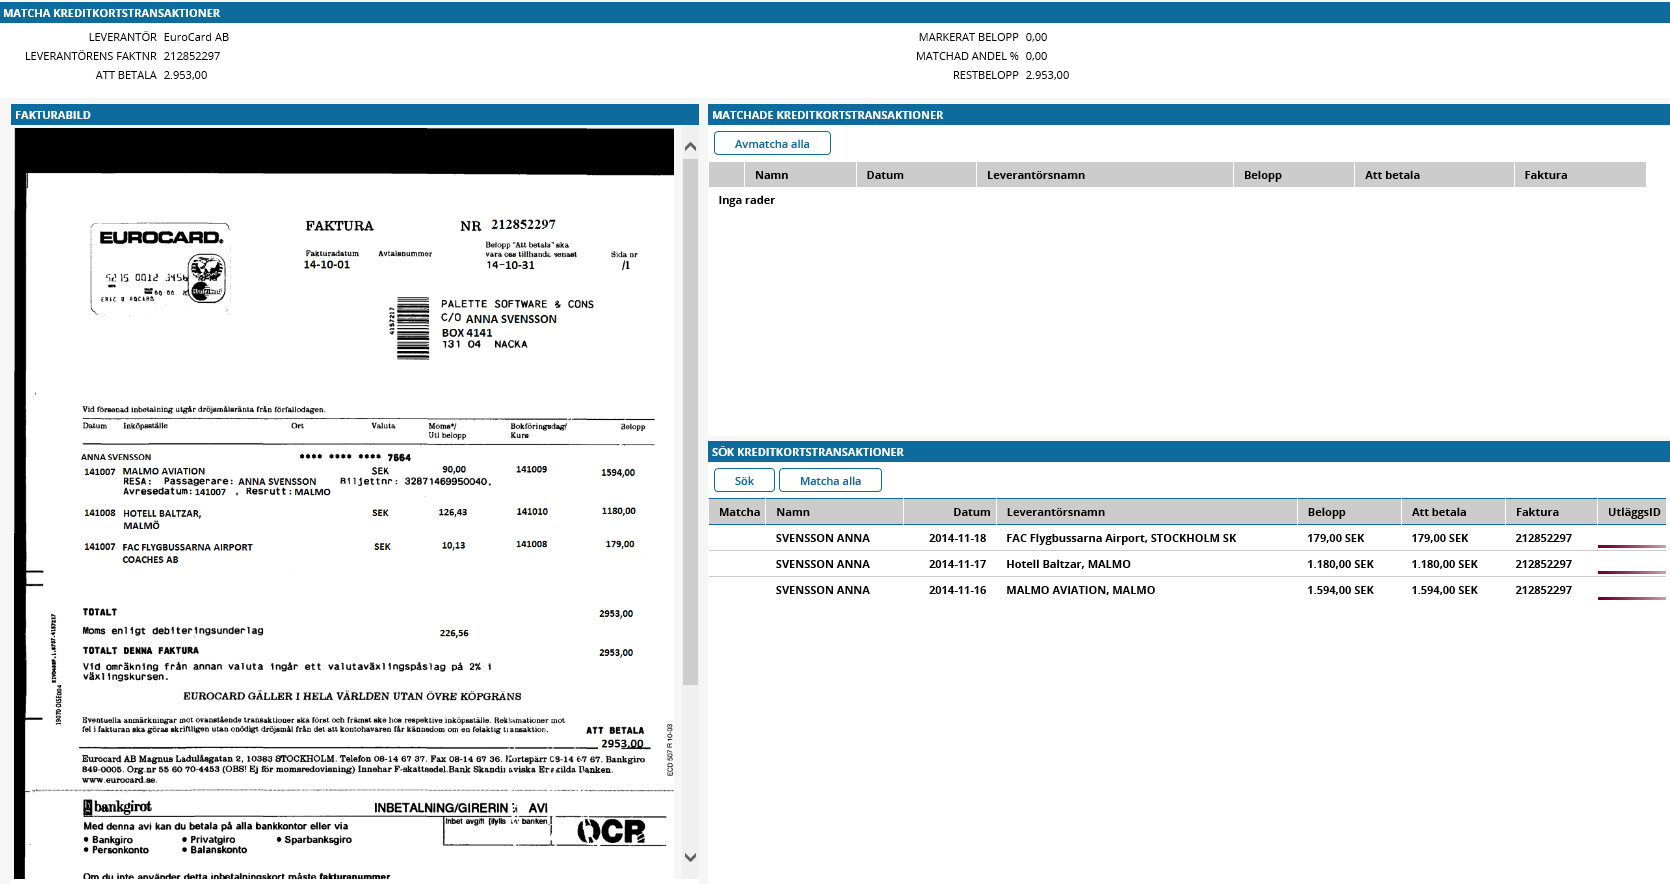Click date 2014-11-17 in search results
Image resolution: width=1670 pixels, height=884 pixels.
957,564
